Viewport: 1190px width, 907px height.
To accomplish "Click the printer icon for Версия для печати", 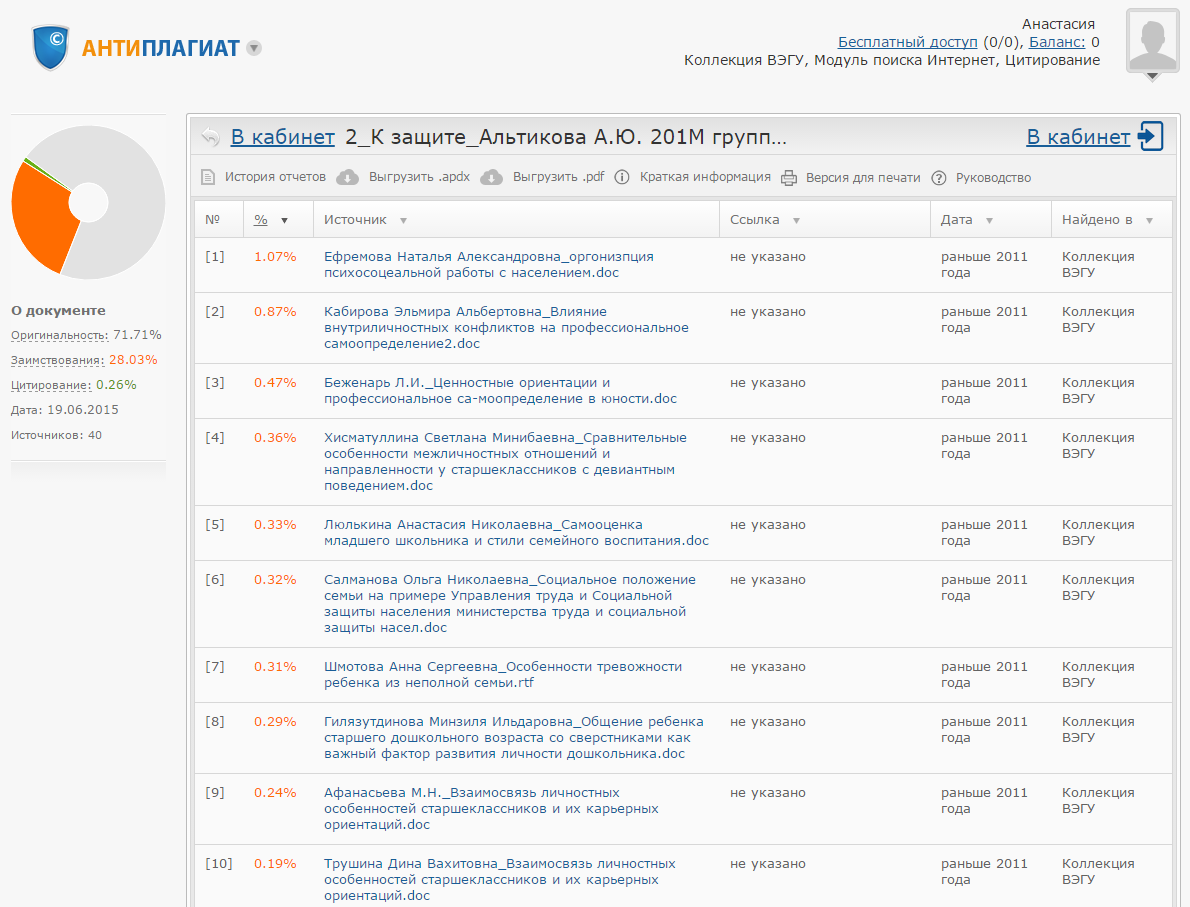I will 788,178.
